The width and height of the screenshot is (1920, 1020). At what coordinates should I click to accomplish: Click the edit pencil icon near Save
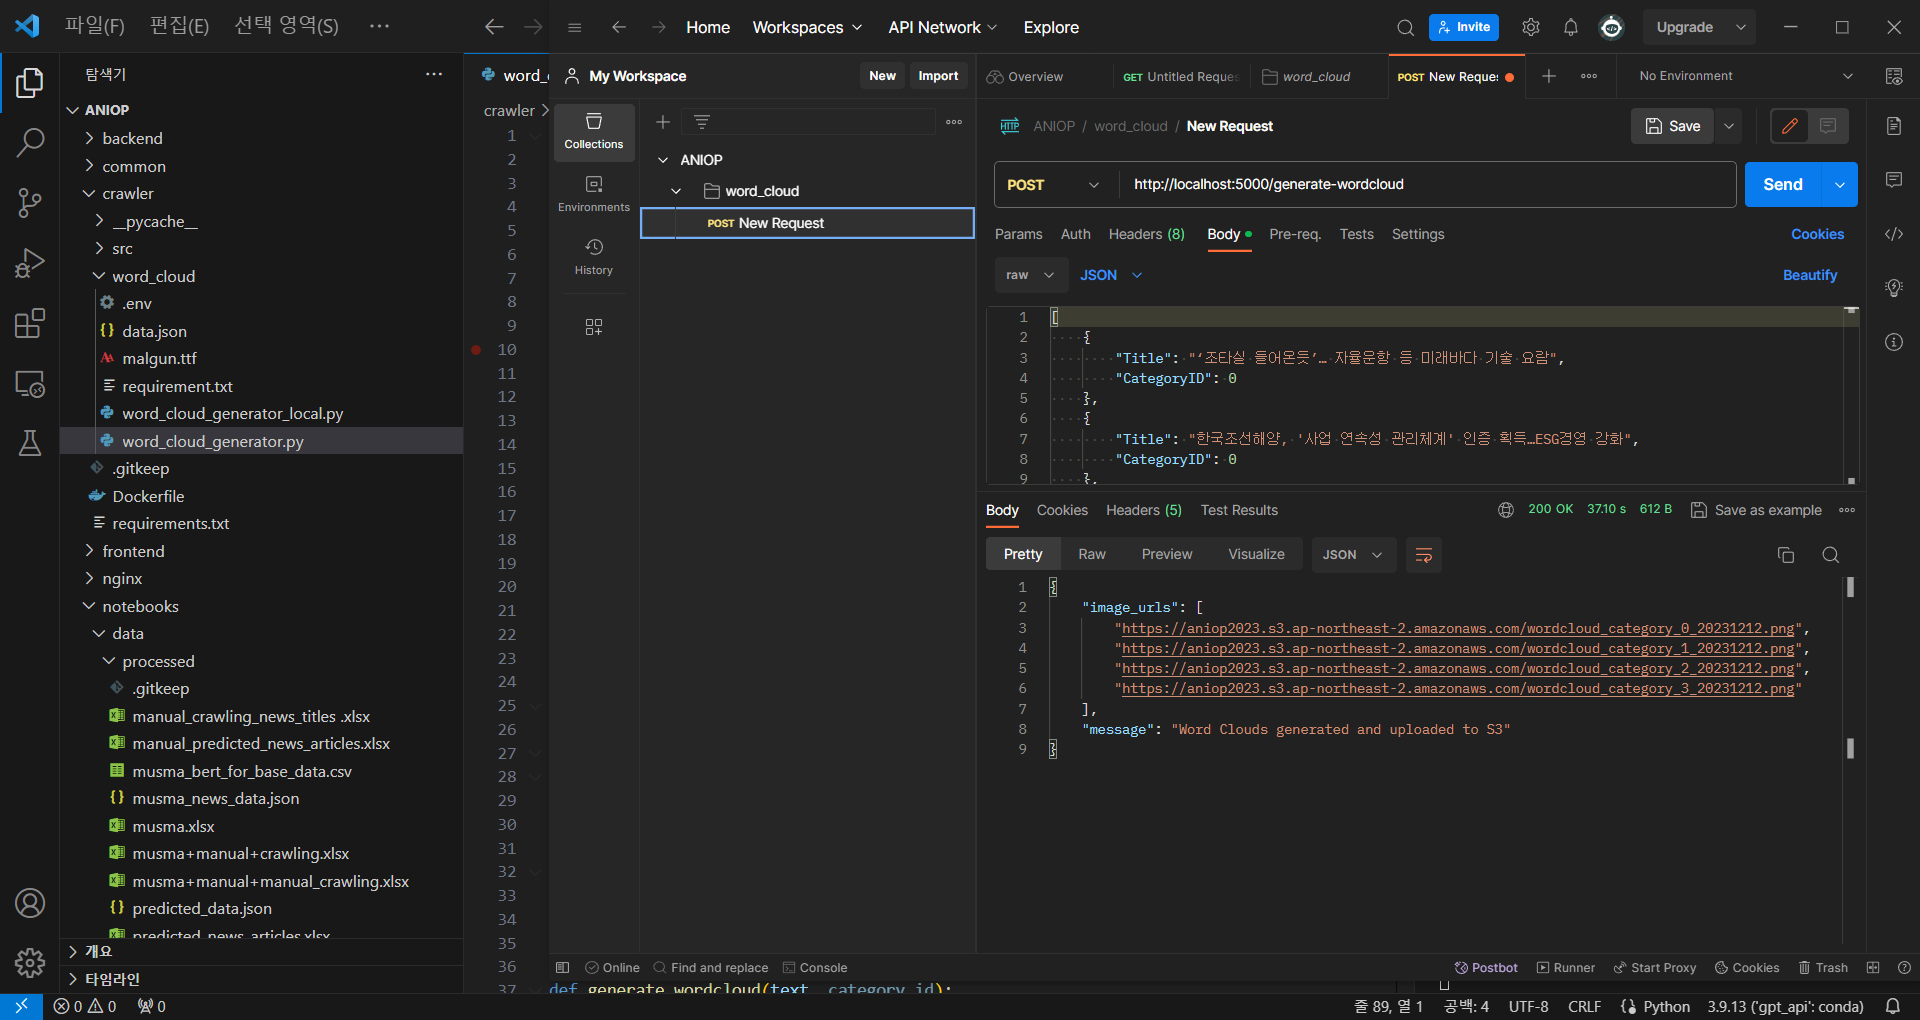pyautogui.click(x=1790, y=126)
